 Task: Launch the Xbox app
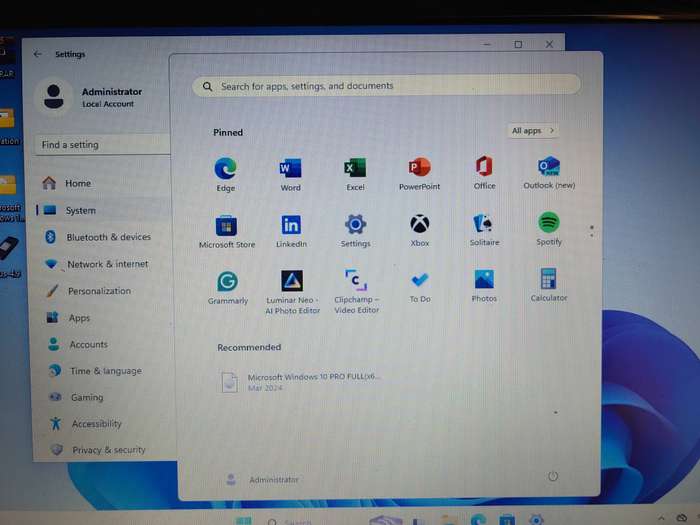tap(420, 230)
